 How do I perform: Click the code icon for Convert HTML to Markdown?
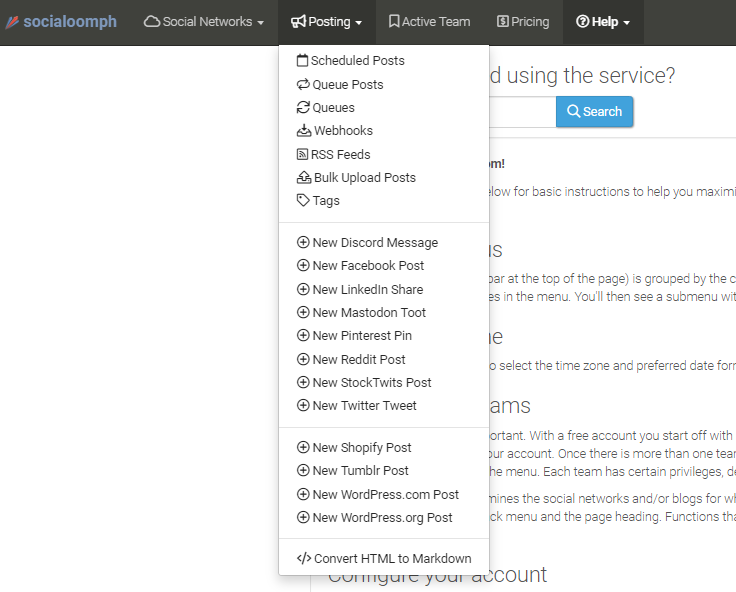point(304,559)
